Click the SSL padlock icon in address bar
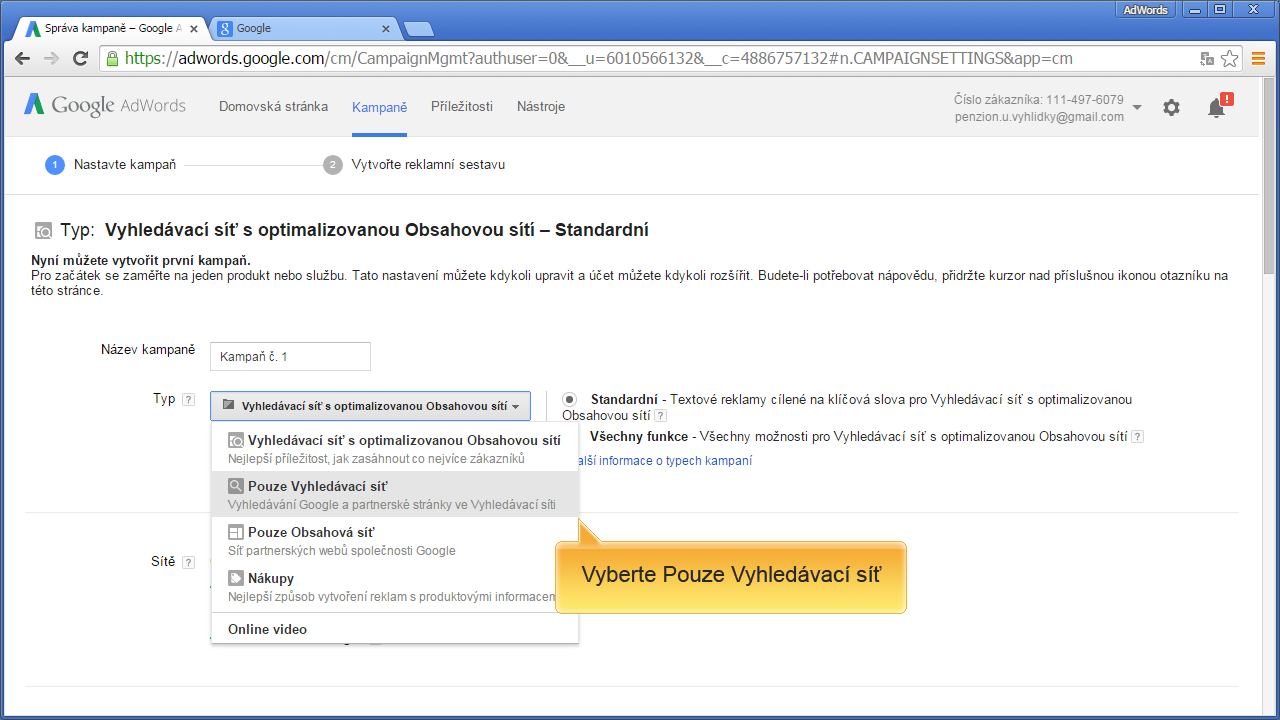Viewport: 1280px width, 720px height. pyautogui.click(x=111, y=58)
